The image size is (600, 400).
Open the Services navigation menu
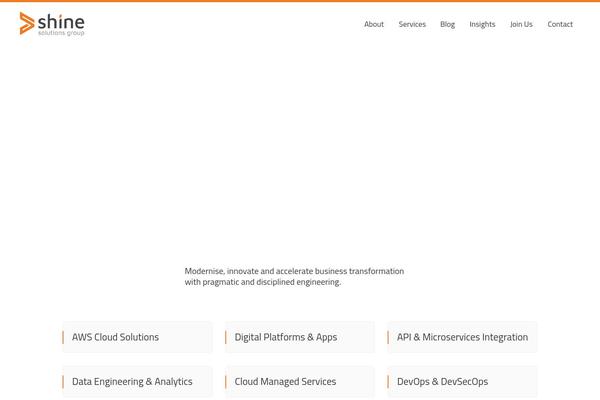pyautogui.click(x=412, y=24)
